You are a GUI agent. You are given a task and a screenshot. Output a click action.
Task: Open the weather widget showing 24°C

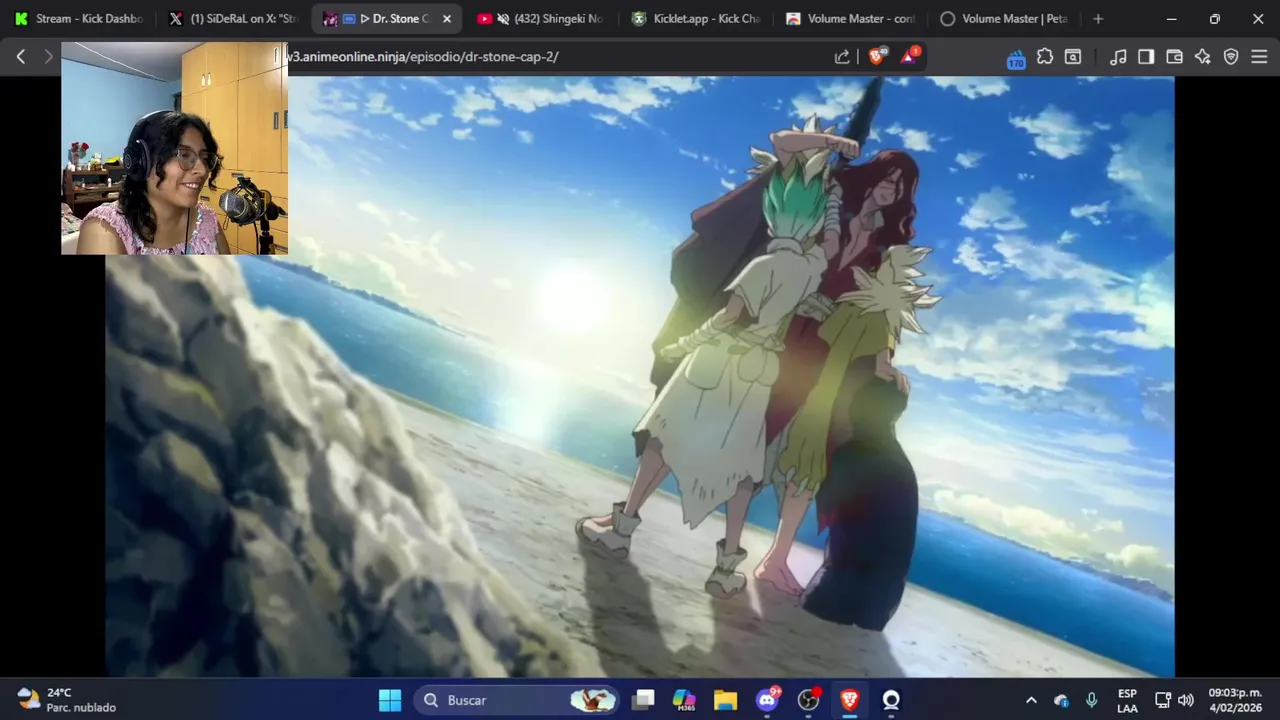click(67, 700)
